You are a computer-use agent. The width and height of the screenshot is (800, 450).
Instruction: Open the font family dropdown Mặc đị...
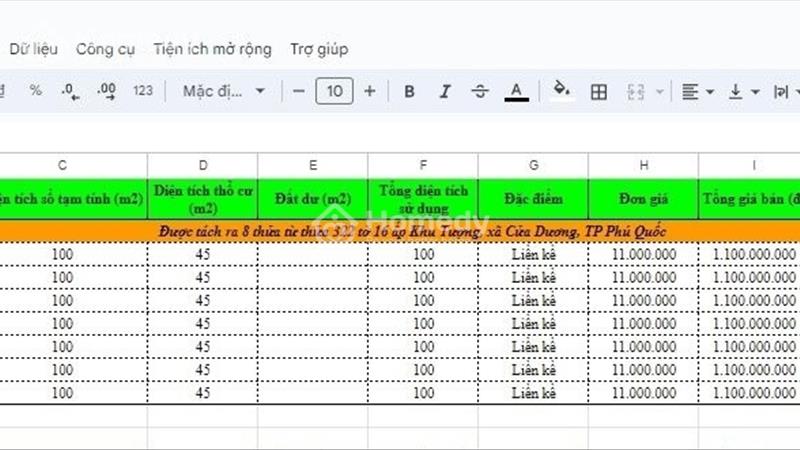pyautogui.click(x=223, y=91)
